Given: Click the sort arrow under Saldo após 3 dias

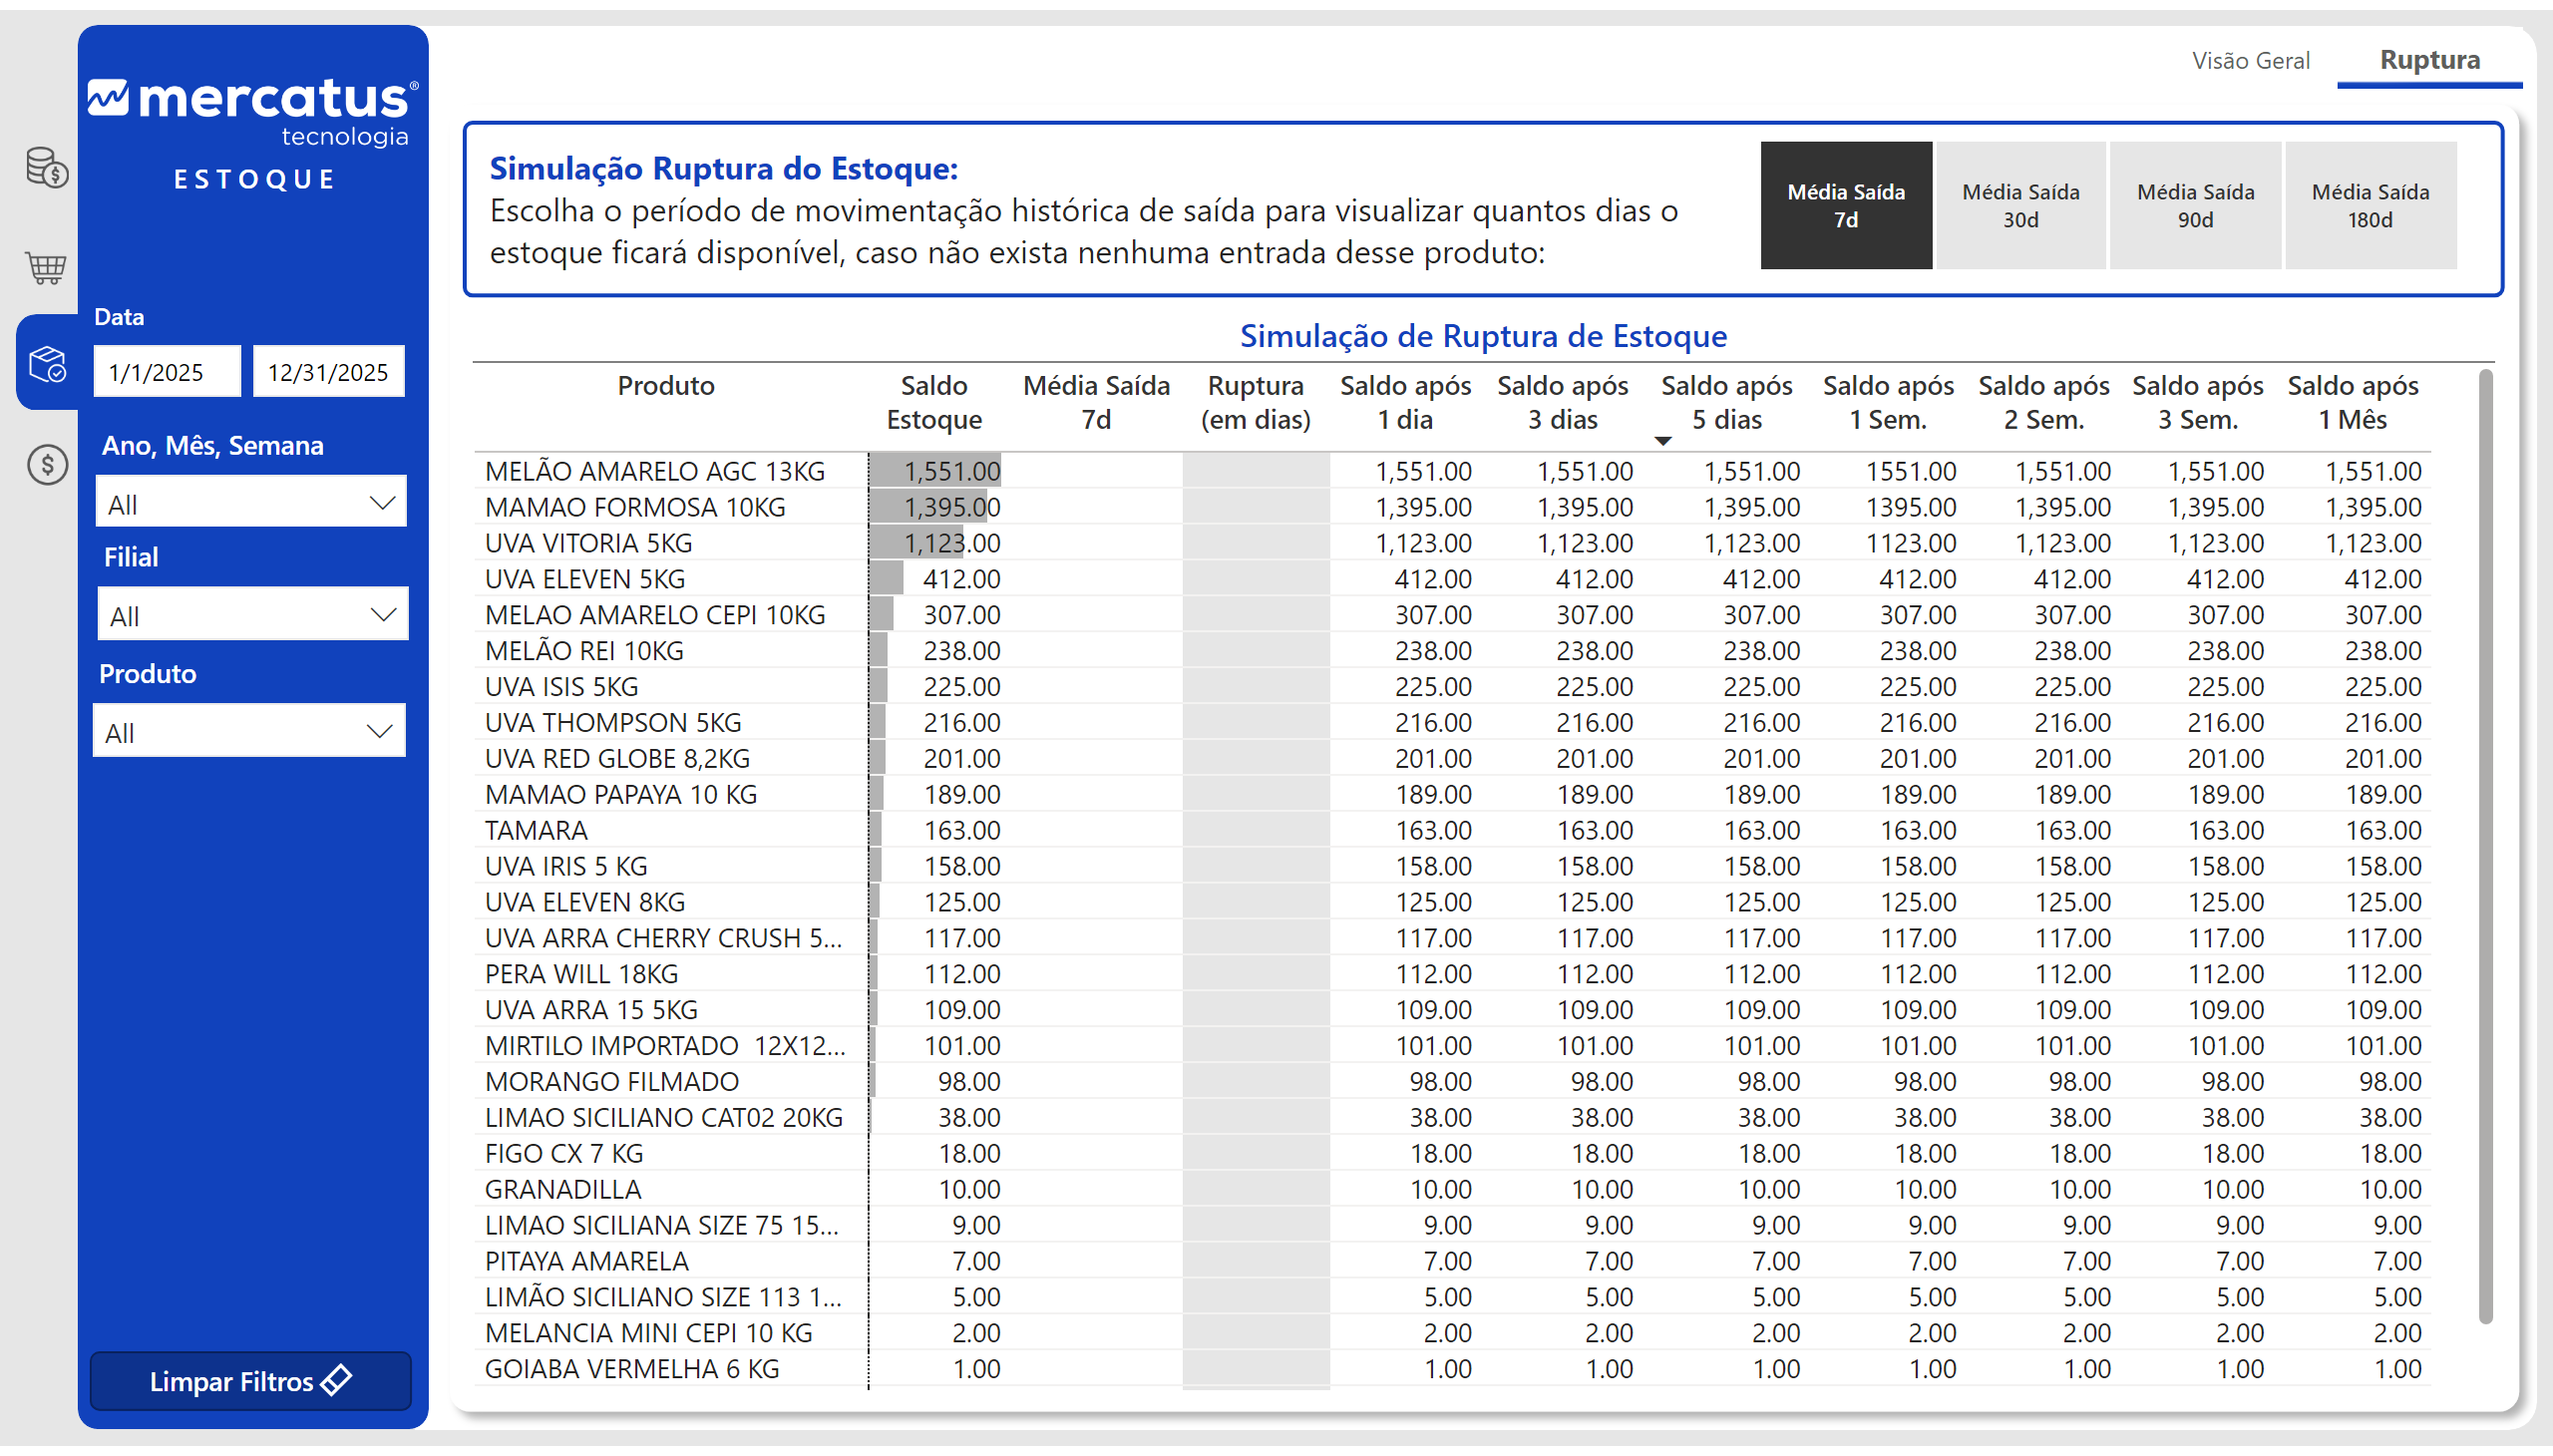Looking at the screenshot, I should point(1662,441).
